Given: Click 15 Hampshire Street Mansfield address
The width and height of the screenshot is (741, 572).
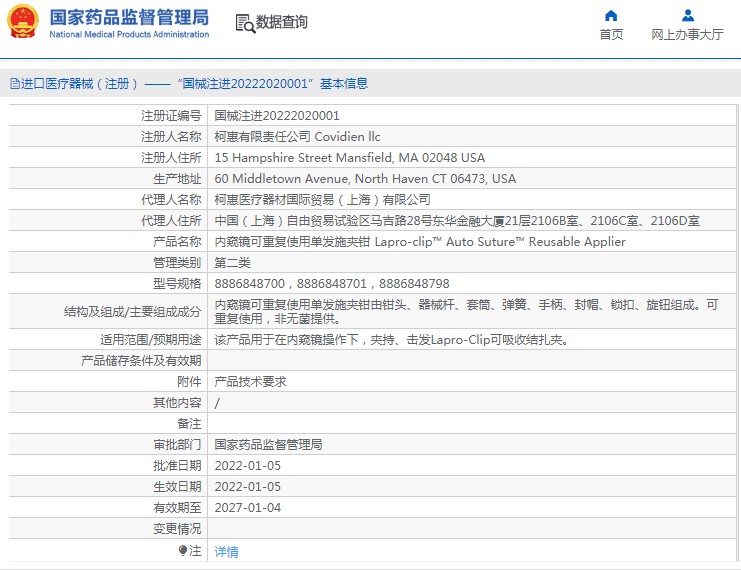Looking at the screenshot, I should pyautogui.click(x=350, y=157).
